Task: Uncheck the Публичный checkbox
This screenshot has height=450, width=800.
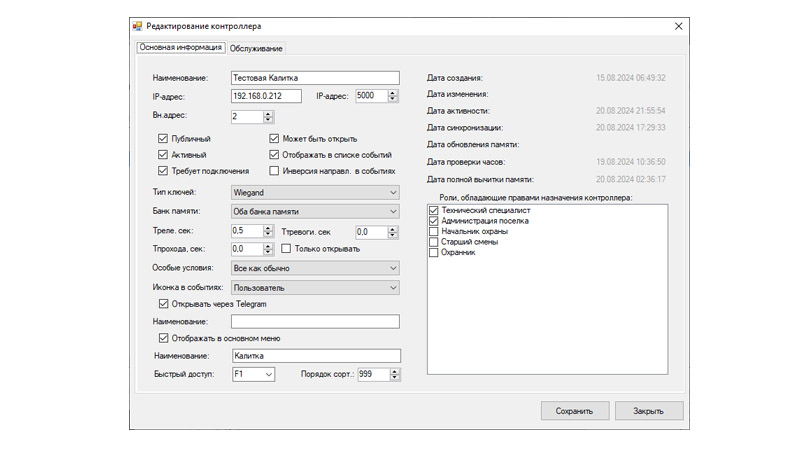Action: [164, 139]
